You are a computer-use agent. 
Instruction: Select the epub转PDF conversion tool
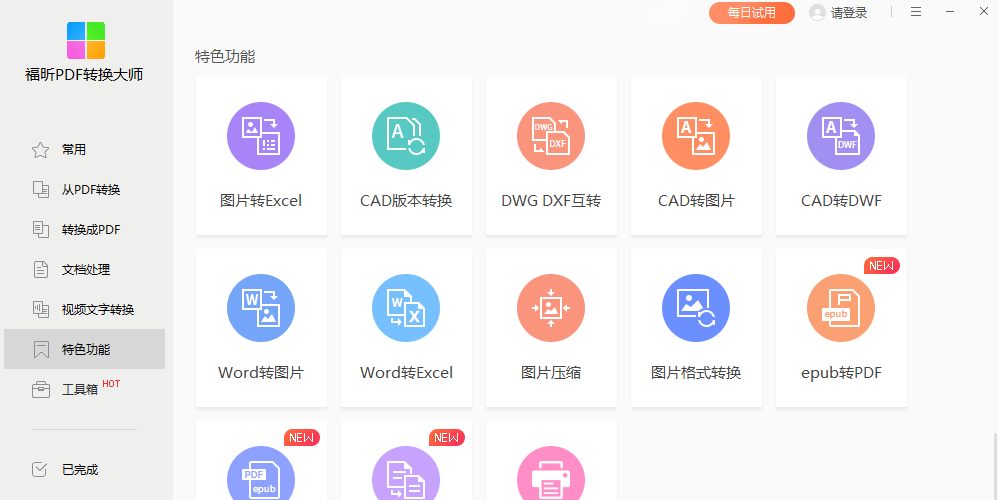[x=841, y=328]
